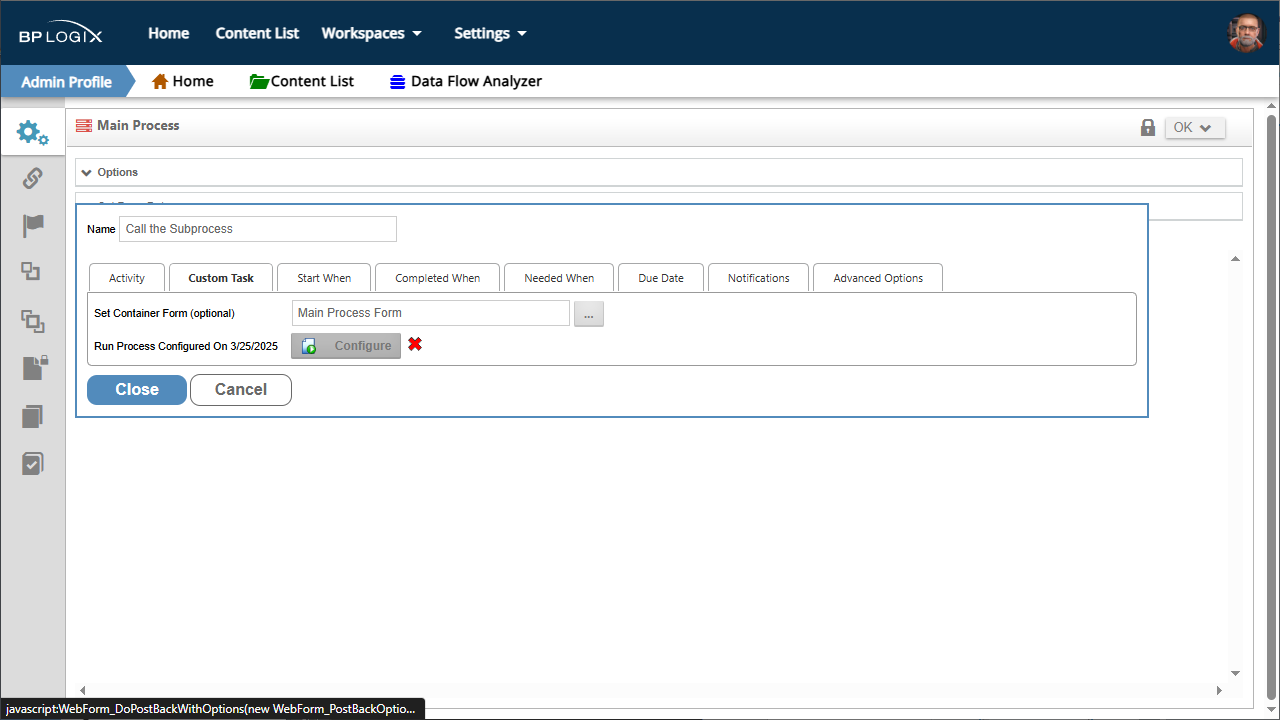This screenshot has width=1280, height=720.
Task: Open the checklist sidebar icon
Action: click(33, 463)
